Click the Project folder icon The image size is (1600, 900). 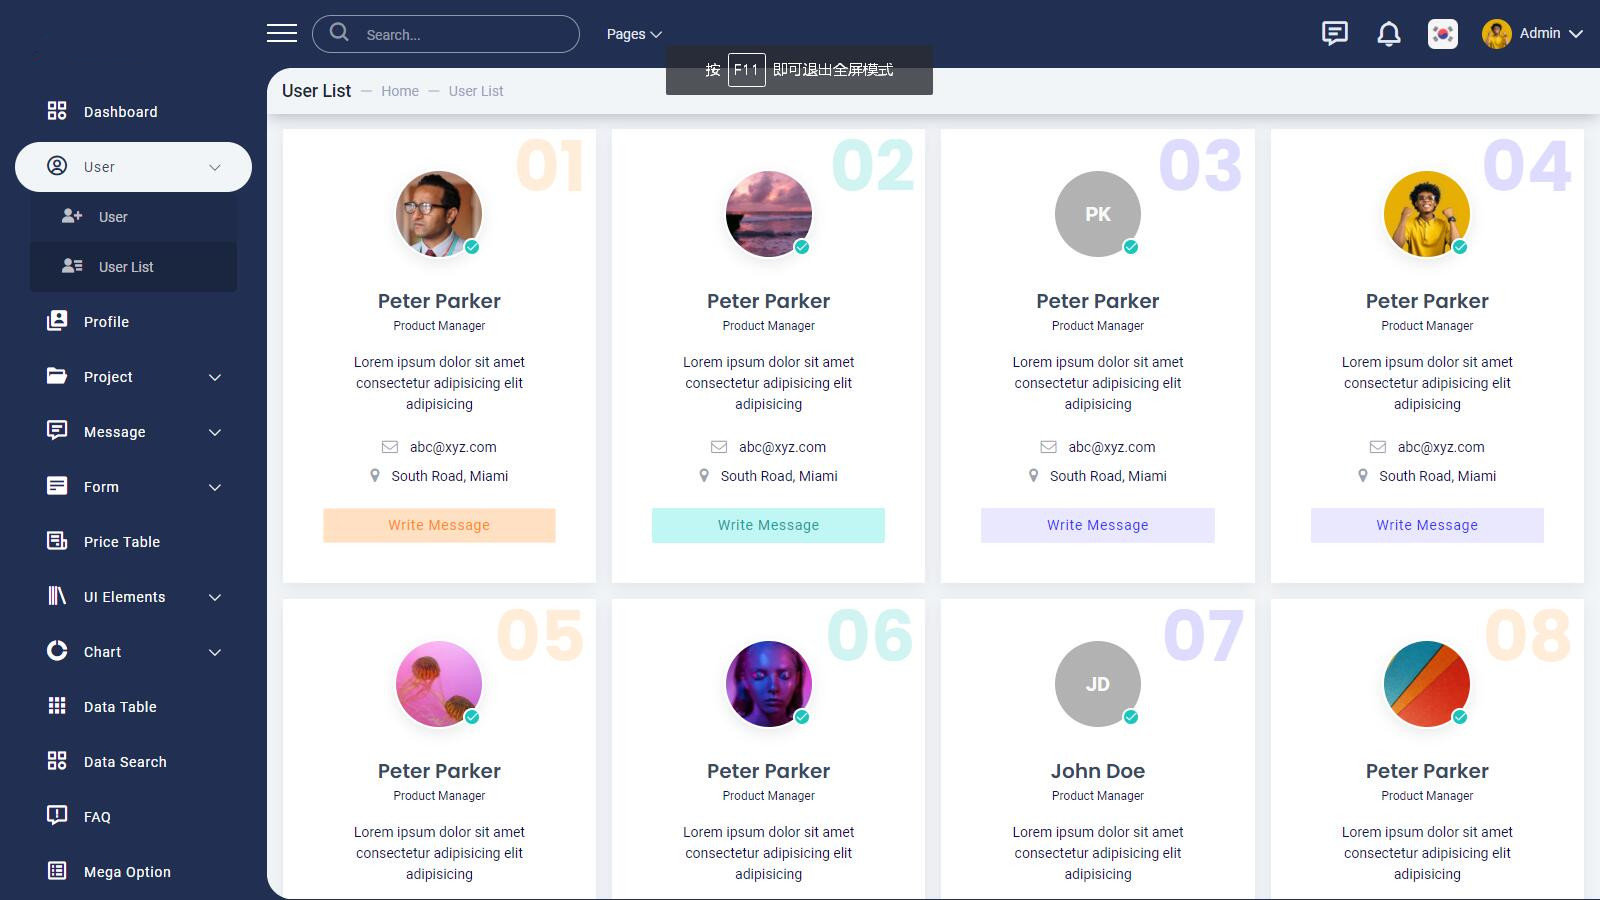(57, 376)
